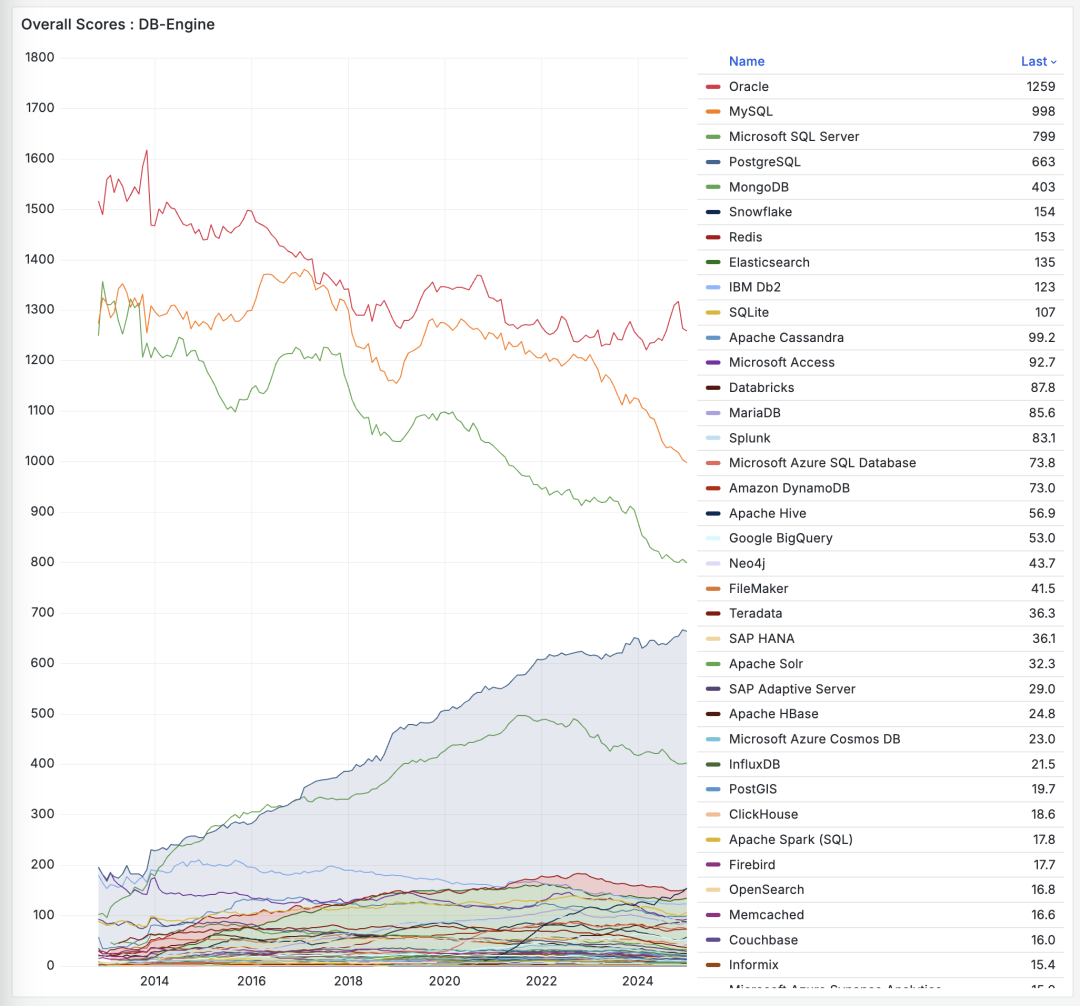
Task: Show only the ClickHouse series
Action: click(762, 814)
